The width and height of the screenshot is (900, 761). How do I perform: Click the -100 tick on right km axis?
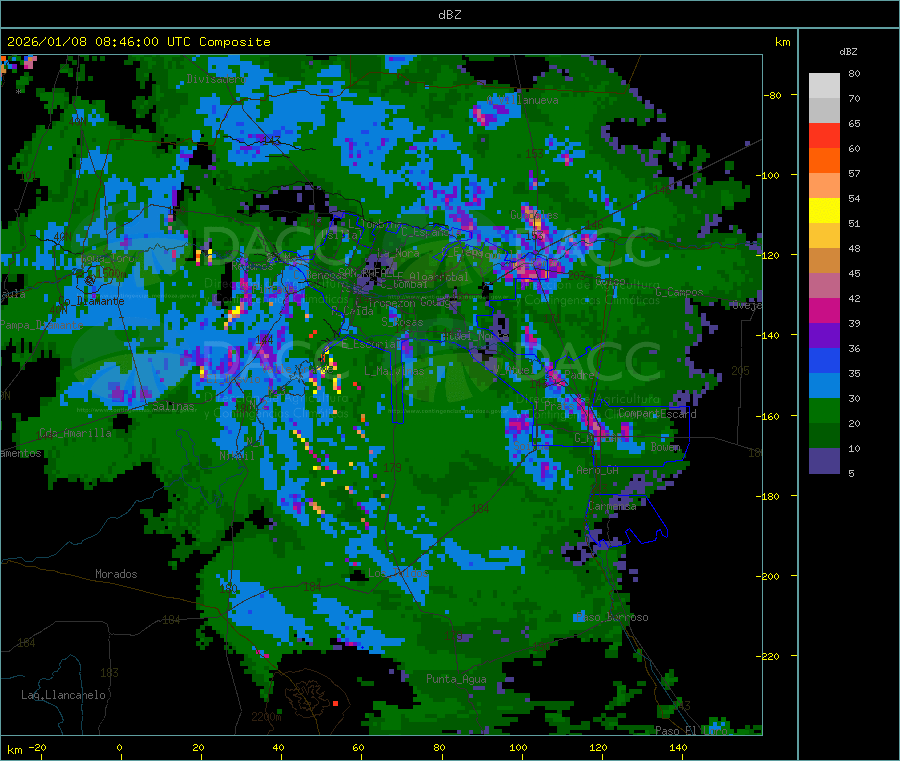(770, 175)
